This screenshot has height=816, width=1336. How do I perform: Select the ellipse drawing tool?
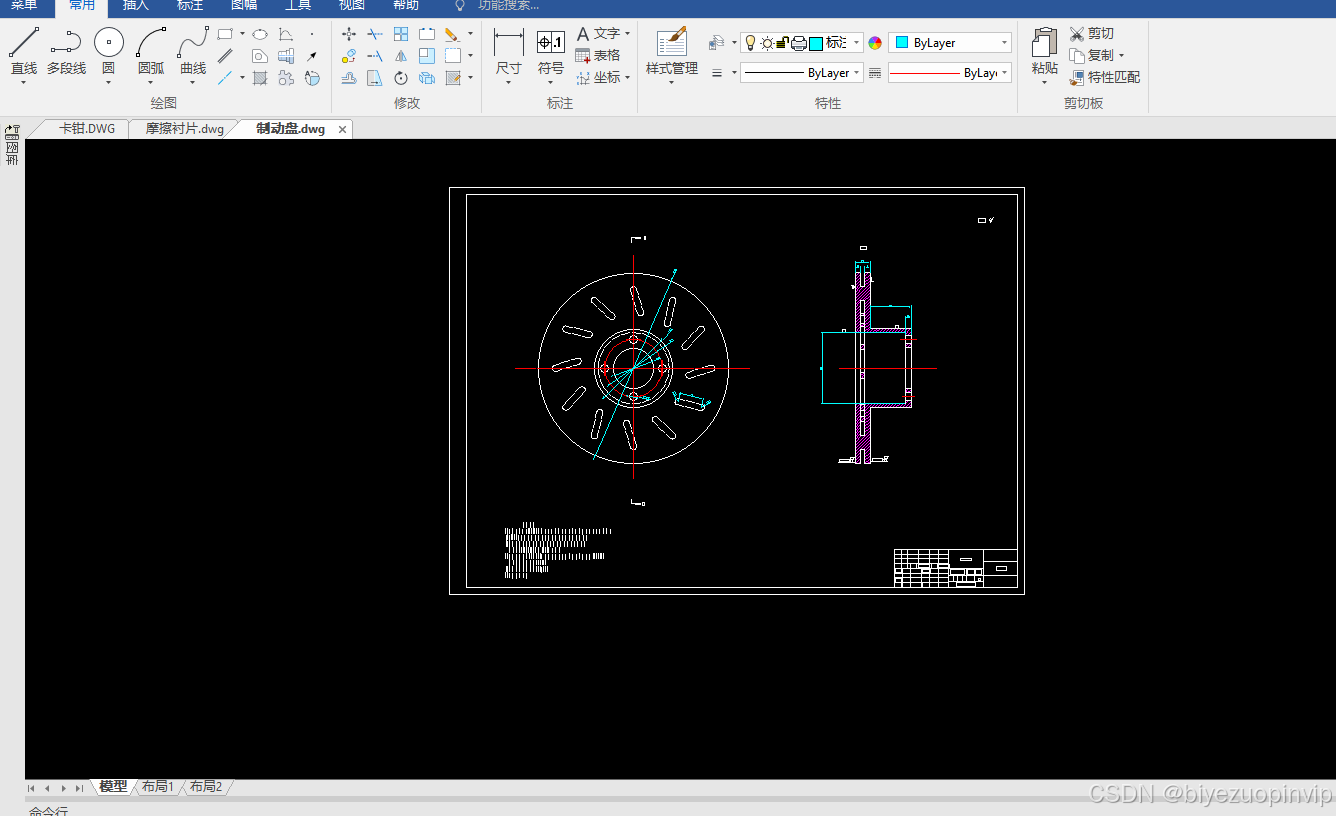[x=260, y=34]
